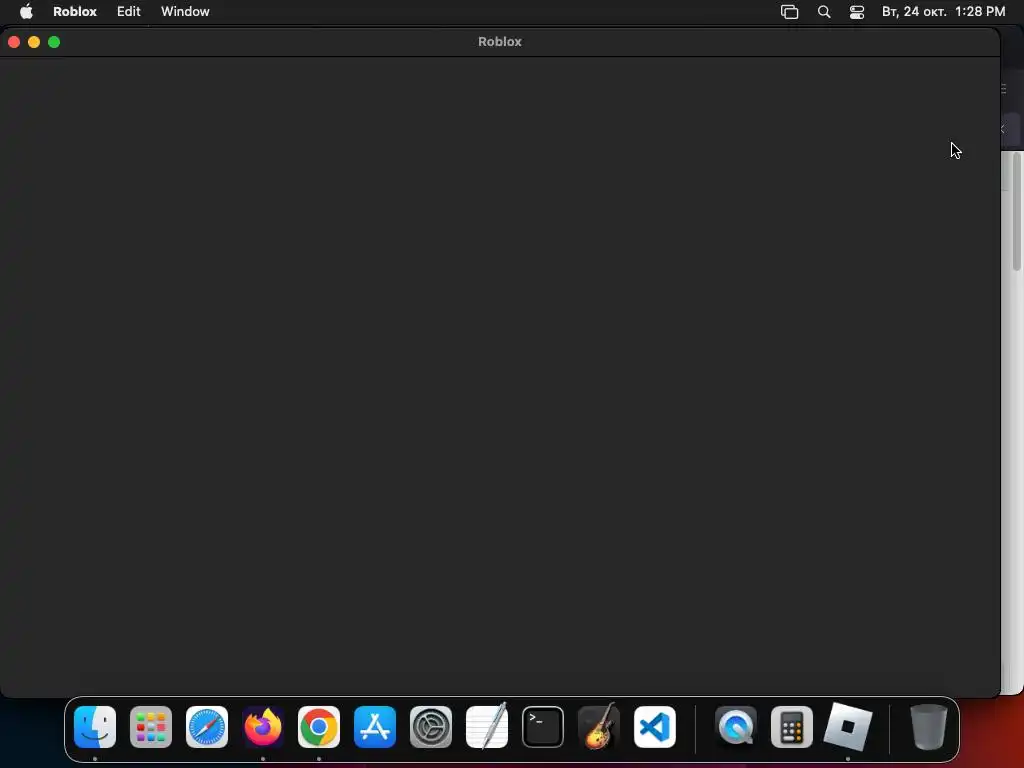The image size is (1024, 768).
Task: Click the Roblox window title text
Action: tap(500, 41)
